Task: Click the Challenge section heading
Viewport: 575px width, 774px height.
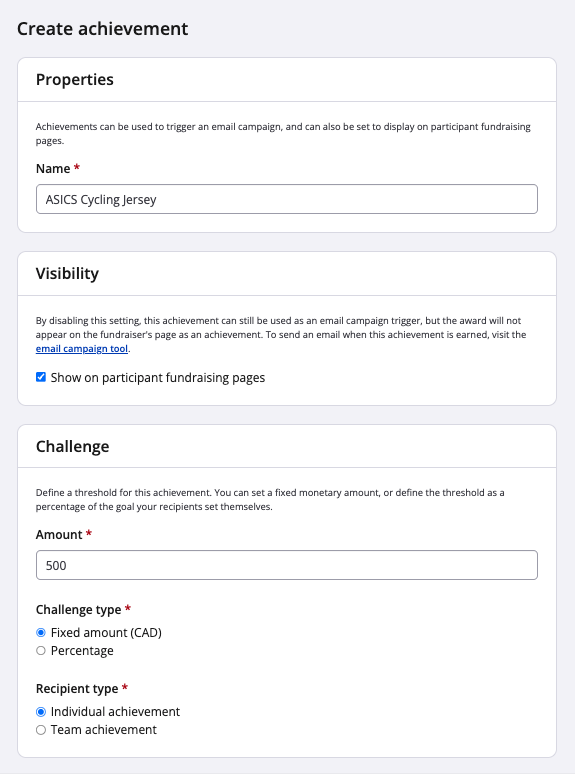Action: (73, 446)
